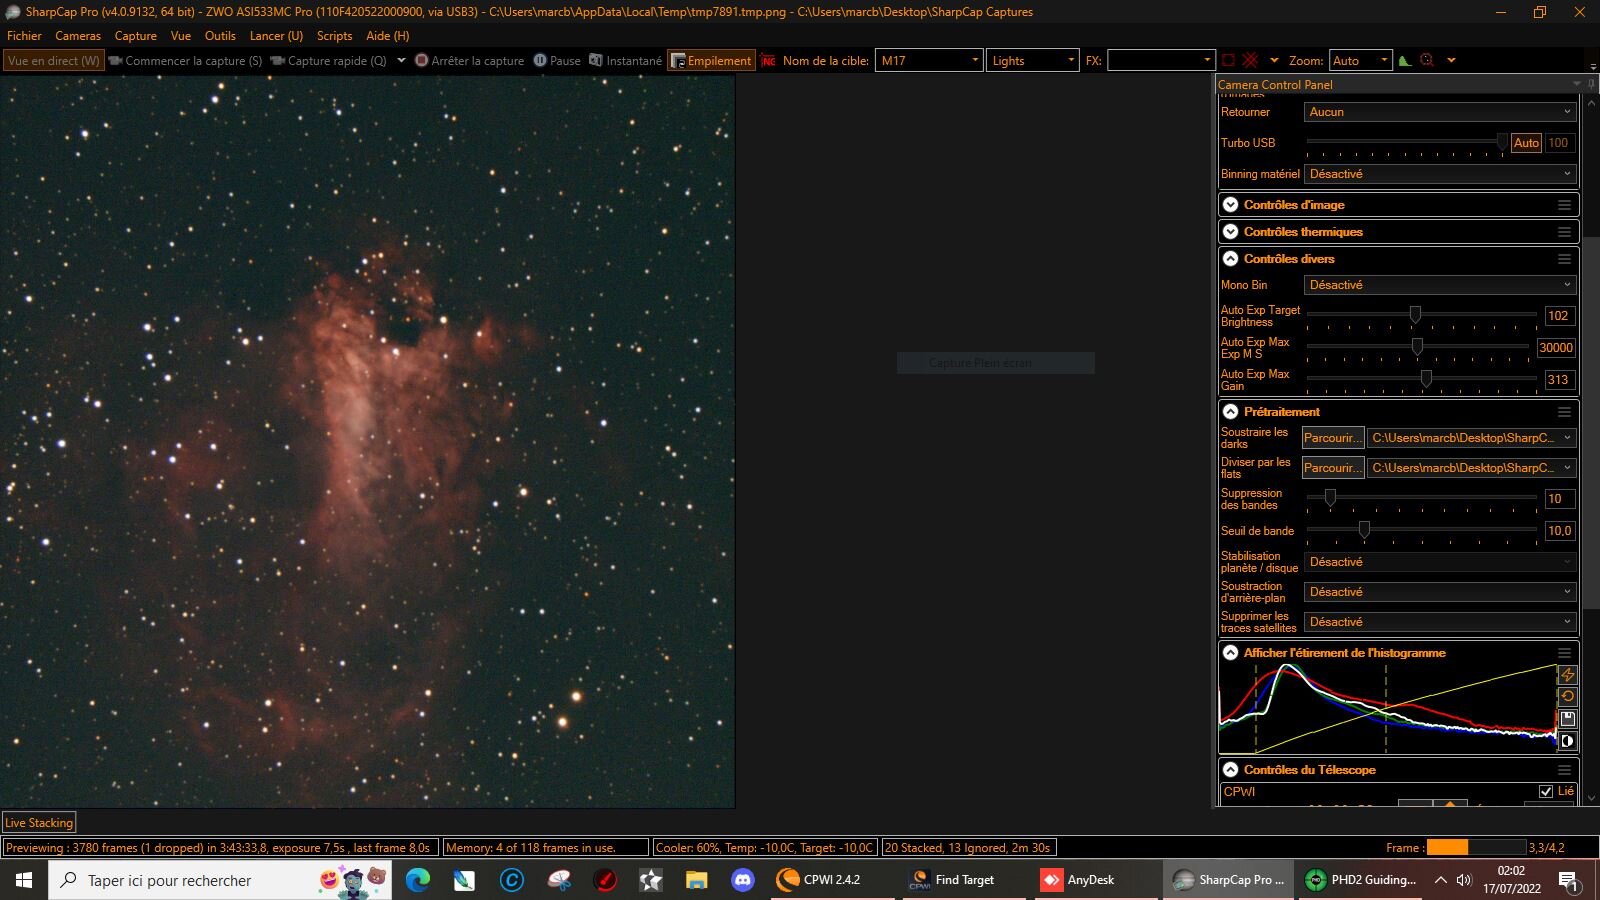Open the drag handle menu for Contrôles d'image
Image resolution: width=1600 pixels, height=900 pixels.
[1564, 205]
